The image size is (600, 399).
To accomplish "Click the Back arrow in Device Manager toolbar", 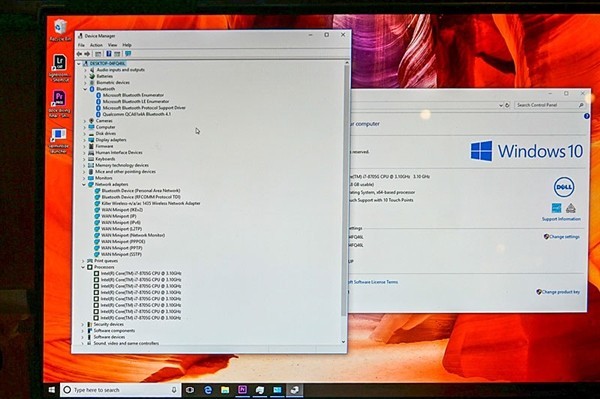I will pyautogui.click(x=80, y=54).
